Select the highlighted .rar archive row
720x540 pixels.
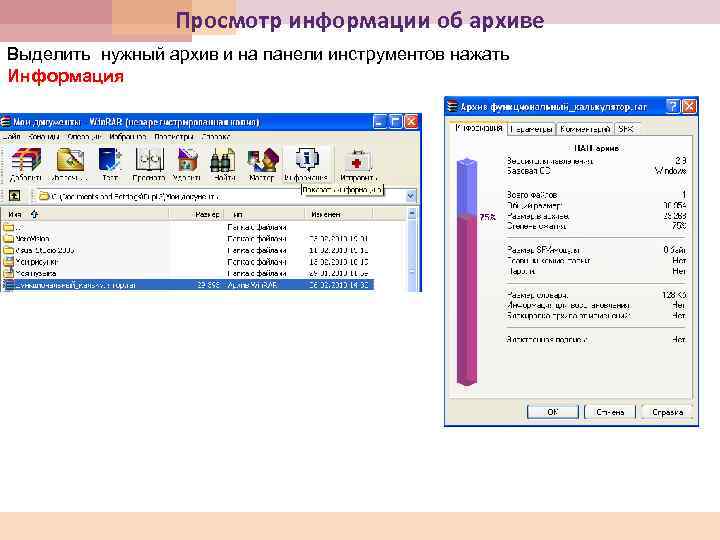(187, 285)
